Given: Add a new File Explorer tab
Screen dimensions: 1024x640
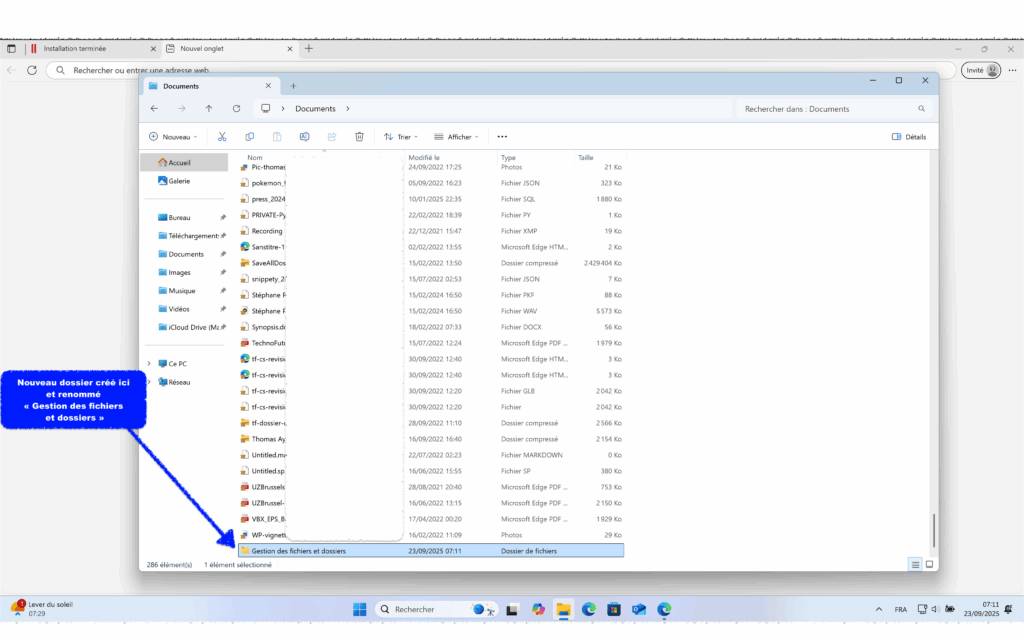Looking at the screenshot, I should (293, 86).
